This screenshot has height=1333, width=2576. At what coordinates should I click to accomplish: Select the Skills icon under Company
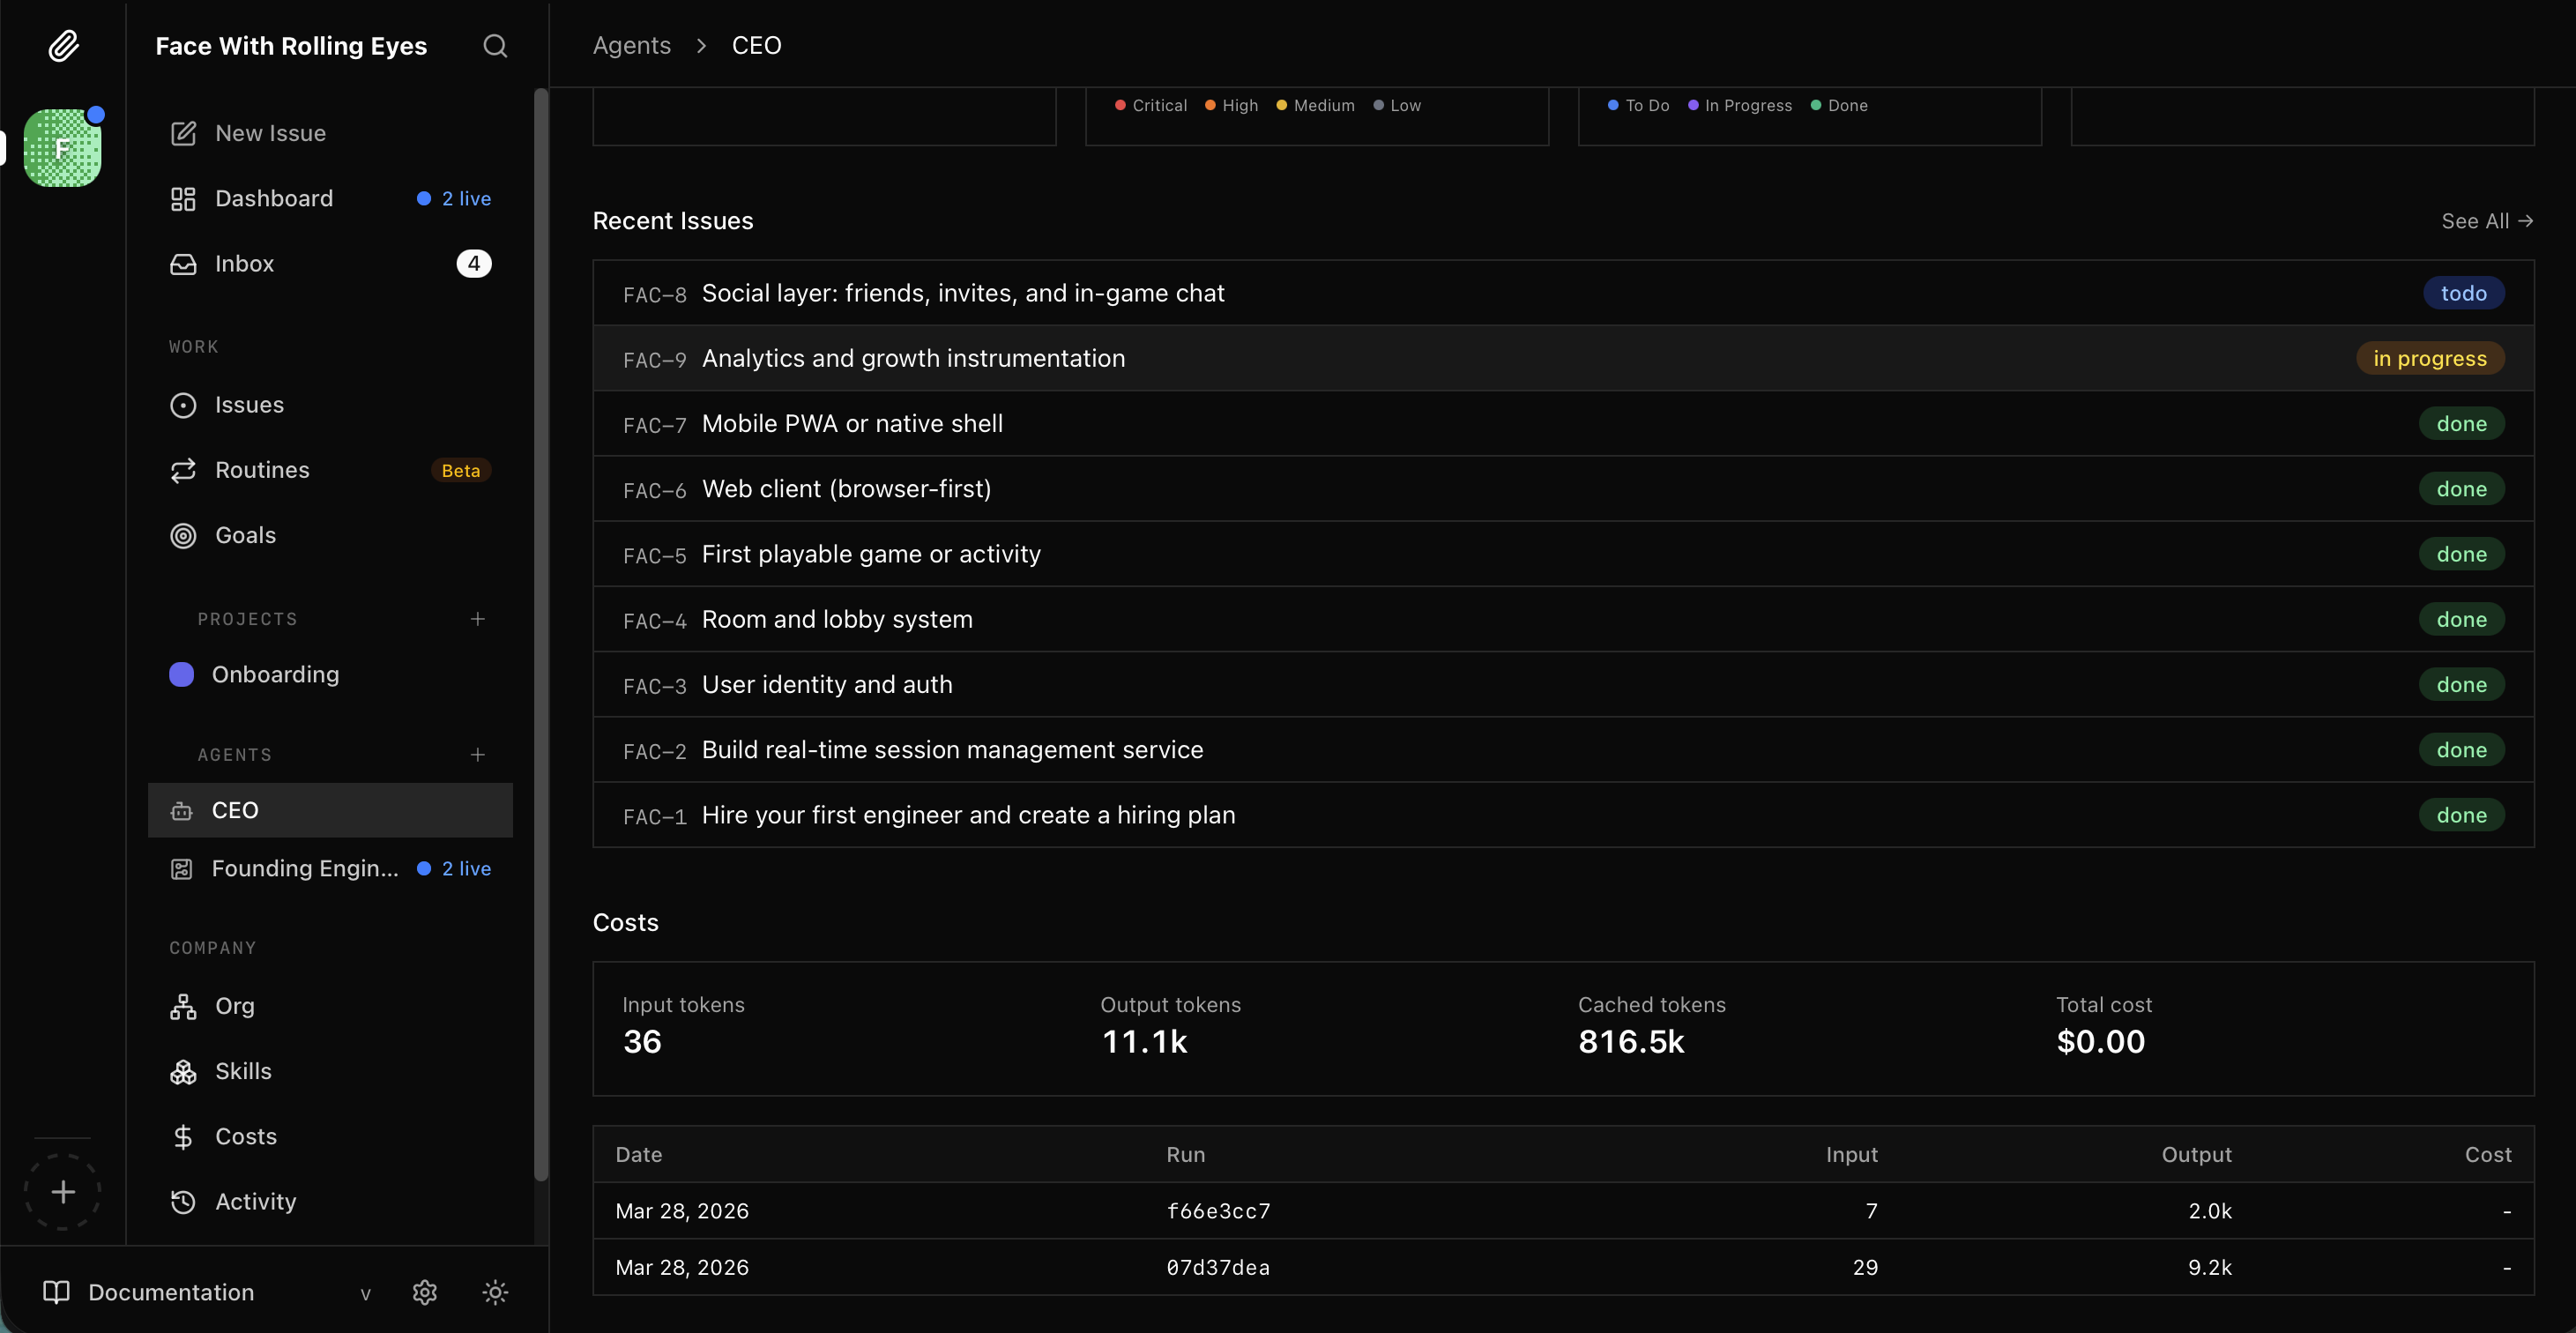click(x=183, y=1071)
